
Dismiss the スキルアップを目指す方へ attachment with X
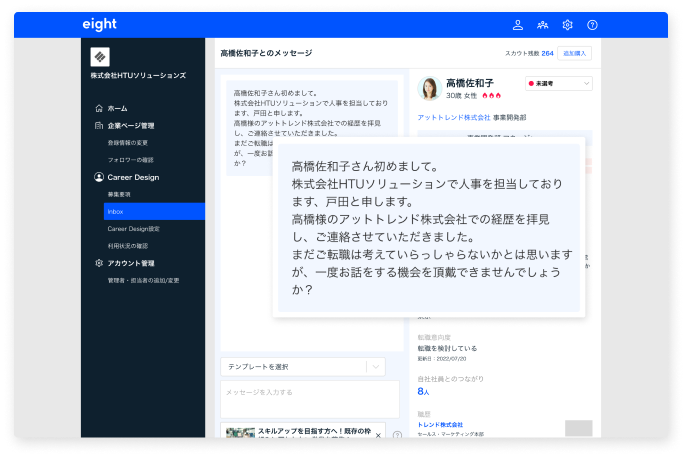pos(378,435)
